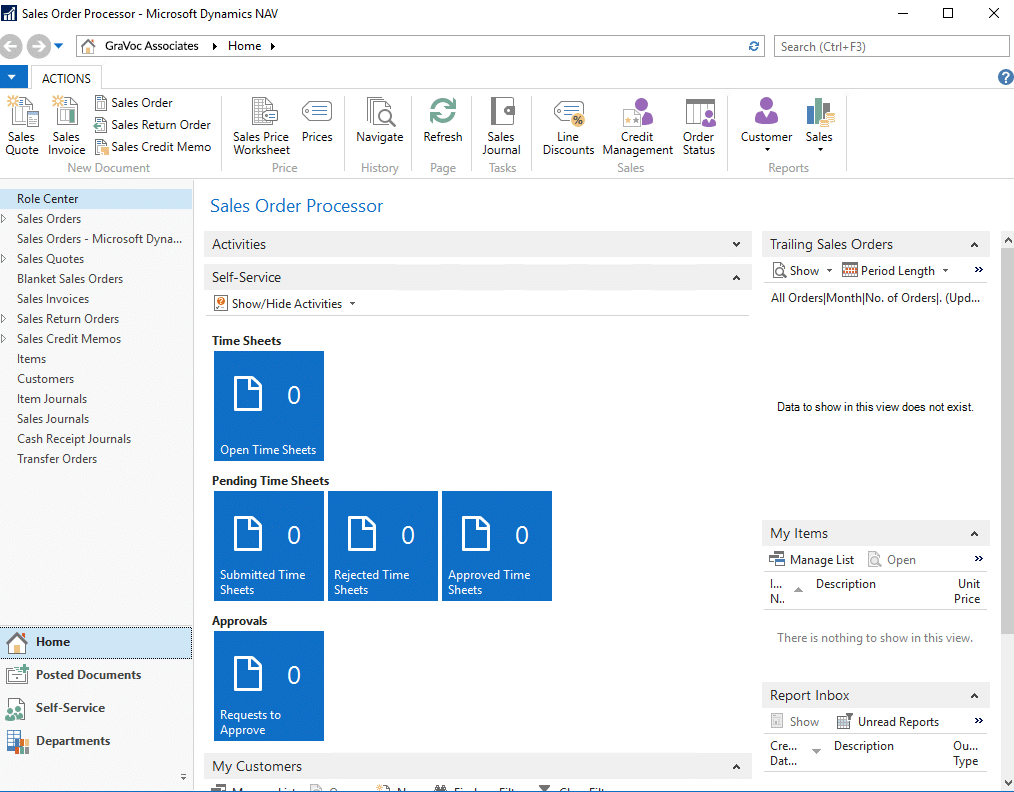Click in the Search box

(x=891, y=47)
